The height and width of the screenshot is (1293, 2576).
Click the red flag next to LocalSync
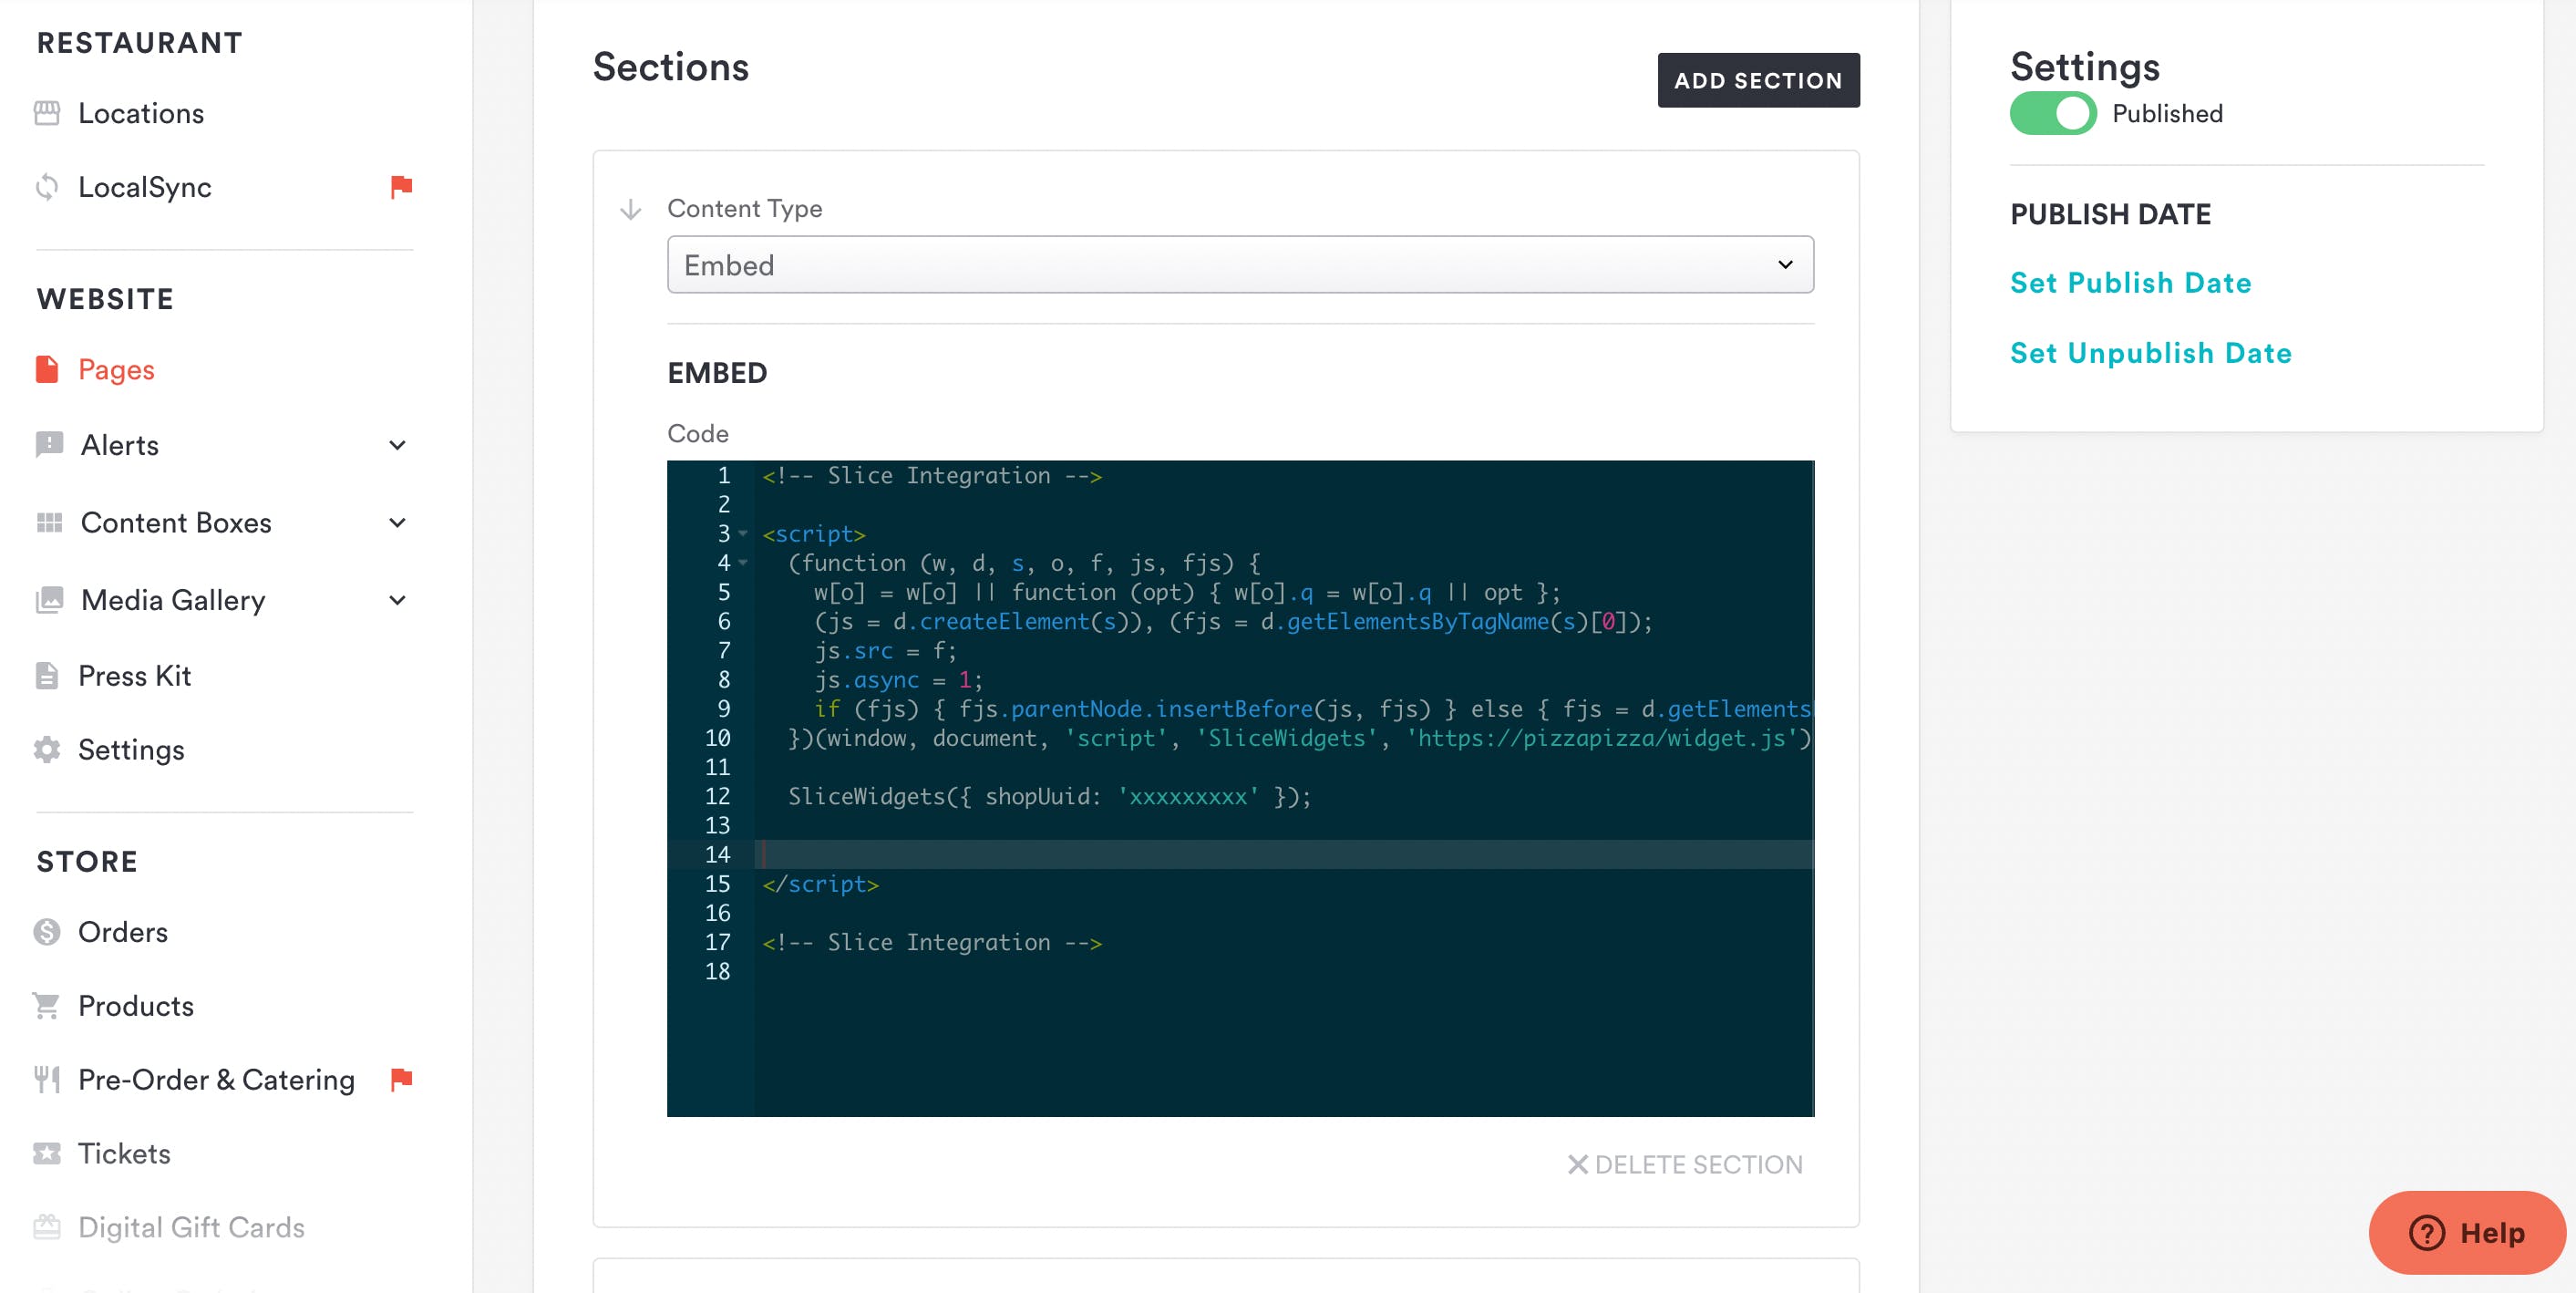[401, 187]
